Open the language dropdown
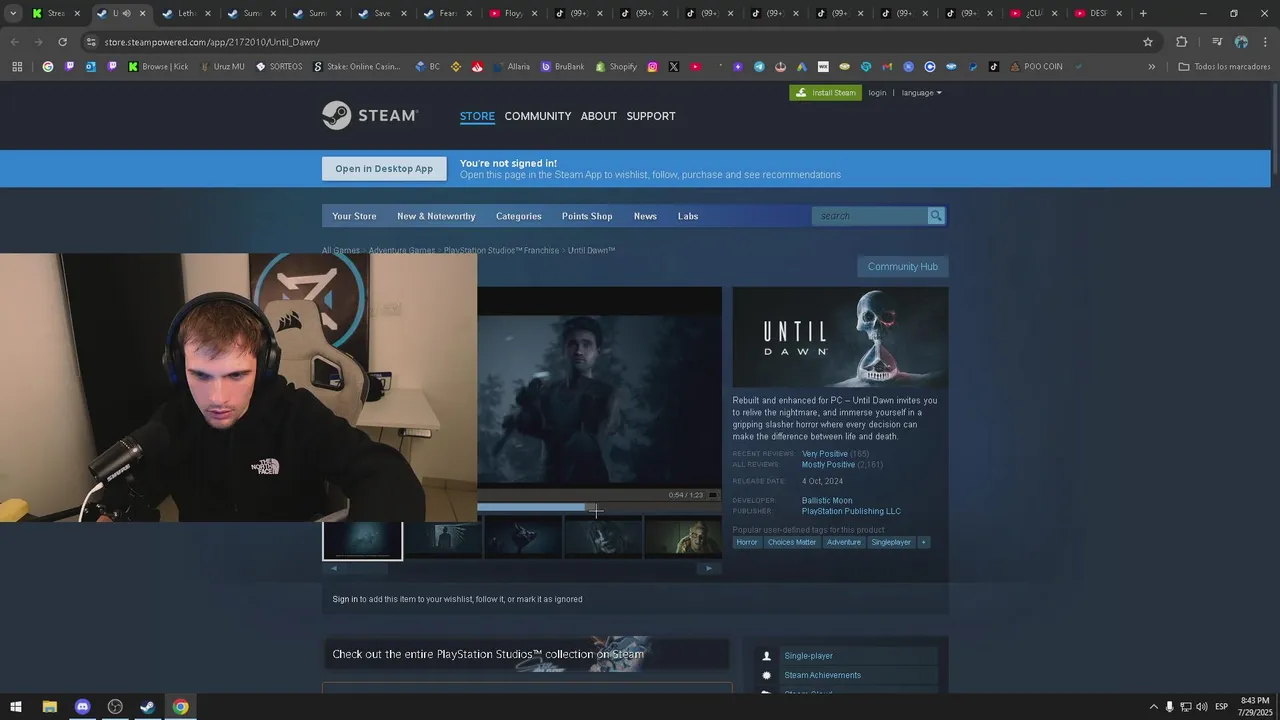1280x720 pixels. click(921, 93)
